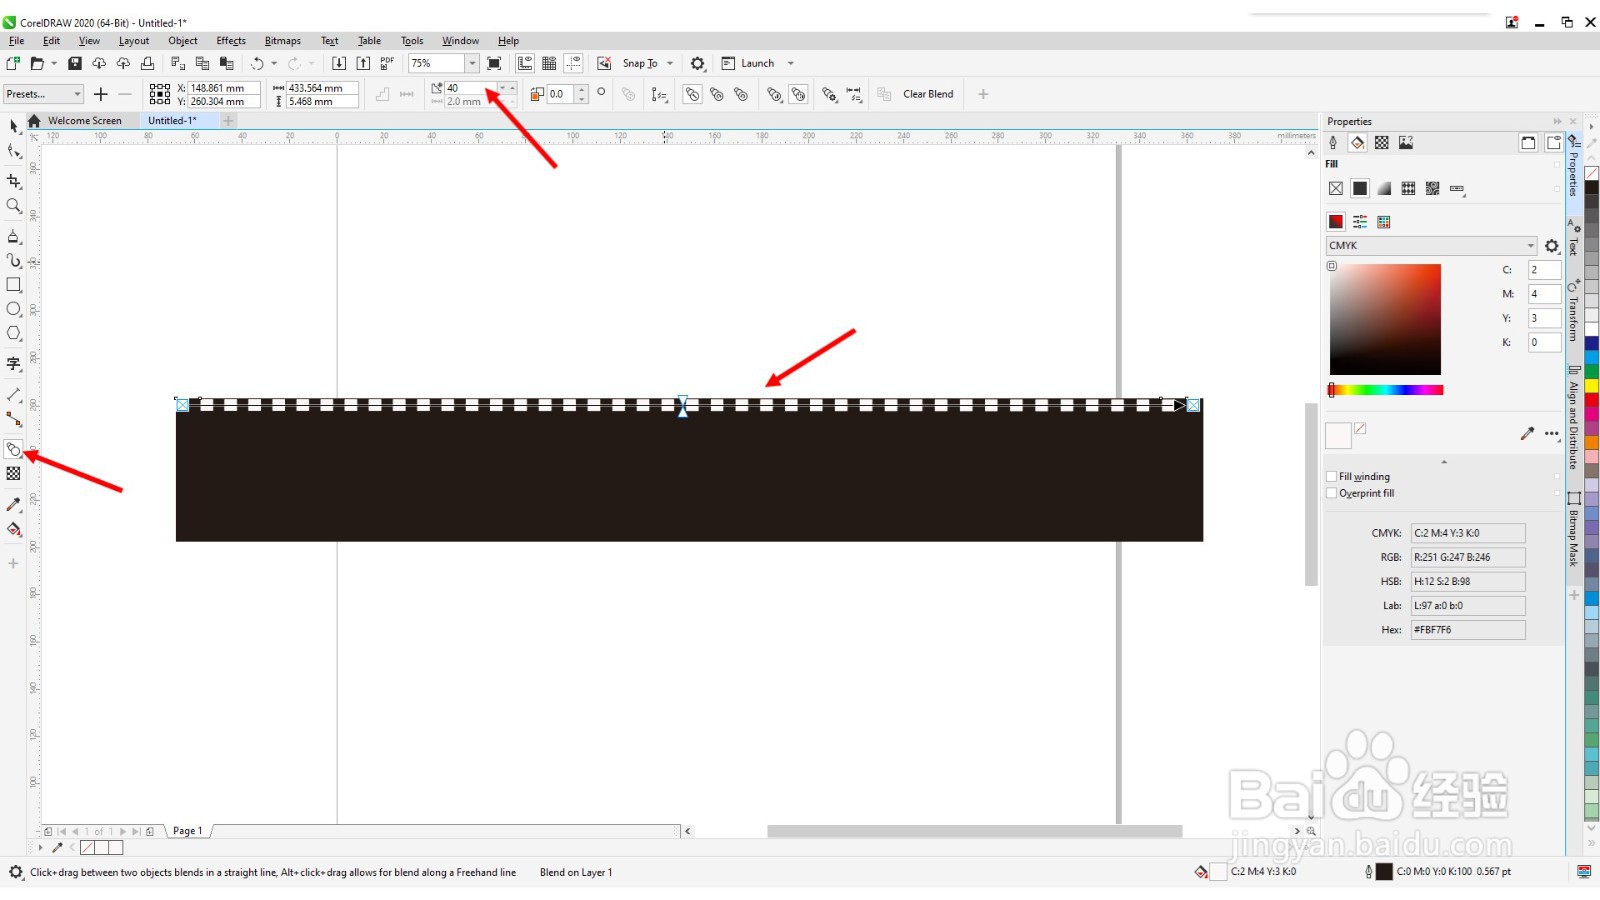Open the zoom level dropdown
Screen dimensions: 1600x900
(472, 63)
